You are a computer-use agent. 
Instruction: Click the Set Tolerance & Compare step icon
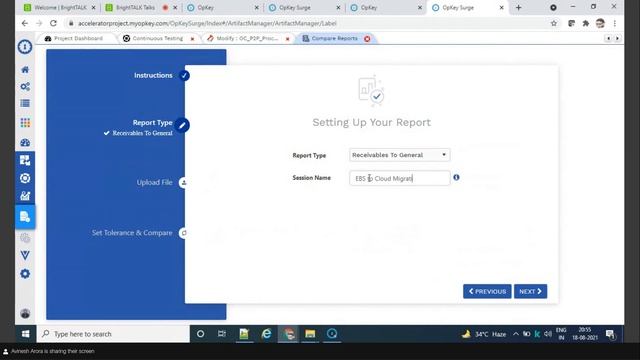(x=183, y=233)
